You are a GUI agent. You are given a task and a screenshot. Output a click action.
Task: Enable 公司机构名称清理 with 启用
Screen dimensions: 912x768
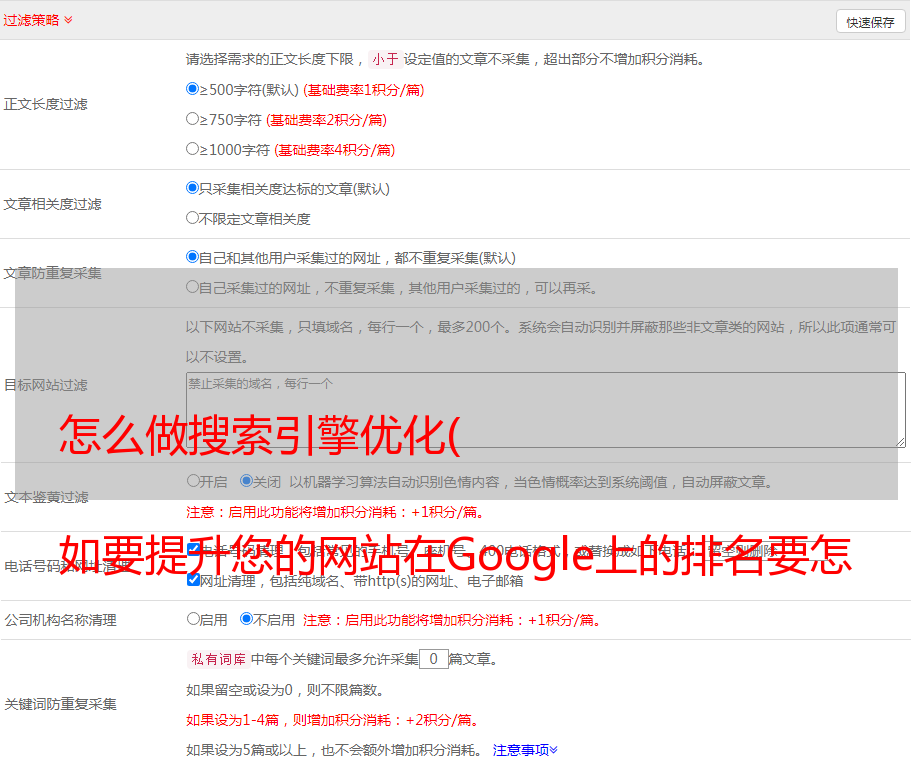point(193,619)
